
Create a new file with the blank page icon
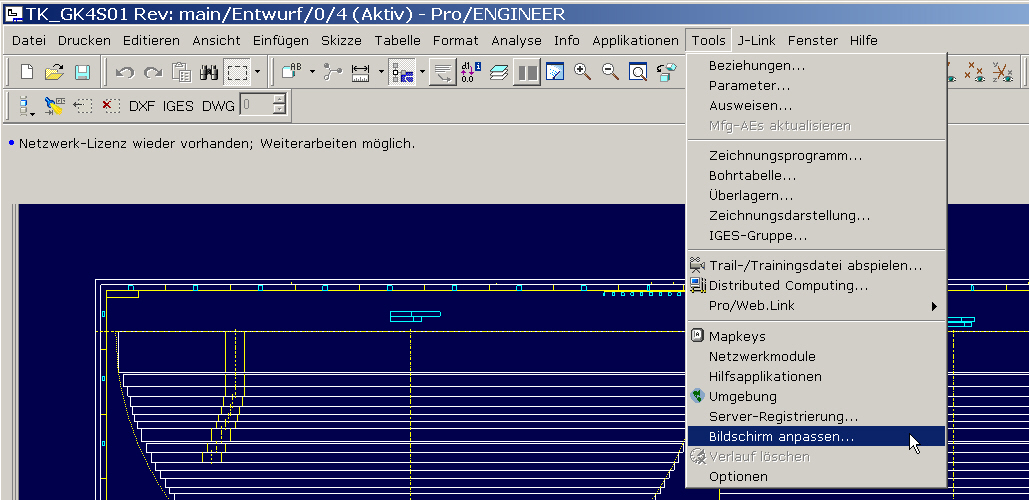tap(27, 72)
